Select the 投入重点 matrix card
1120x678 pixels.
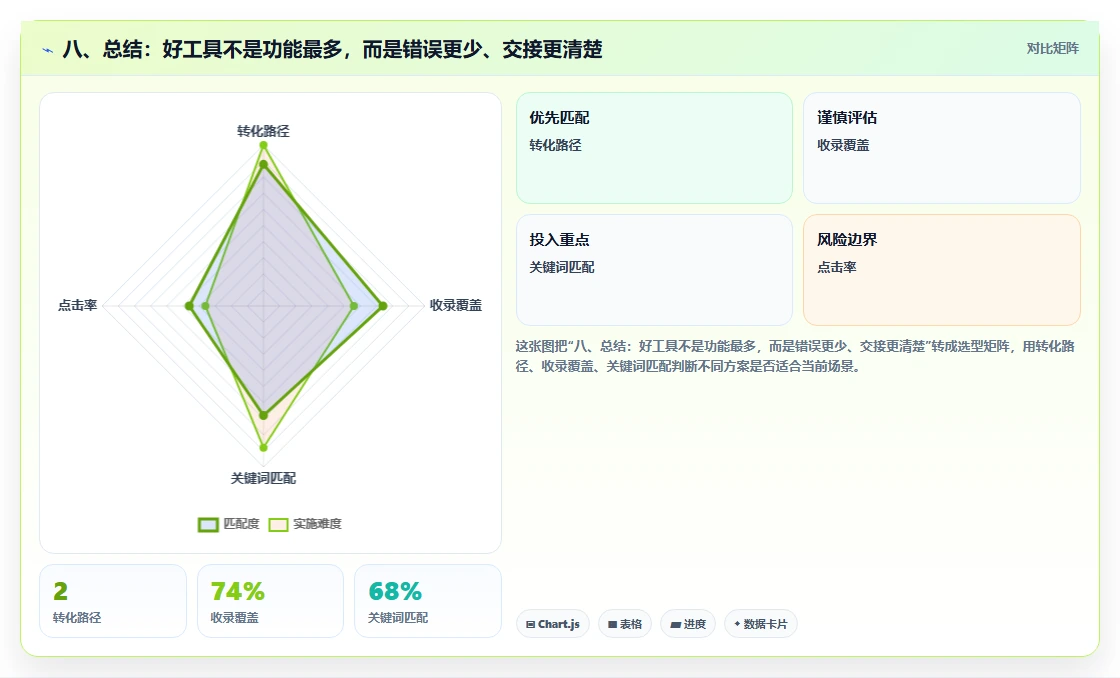(654, 270)
